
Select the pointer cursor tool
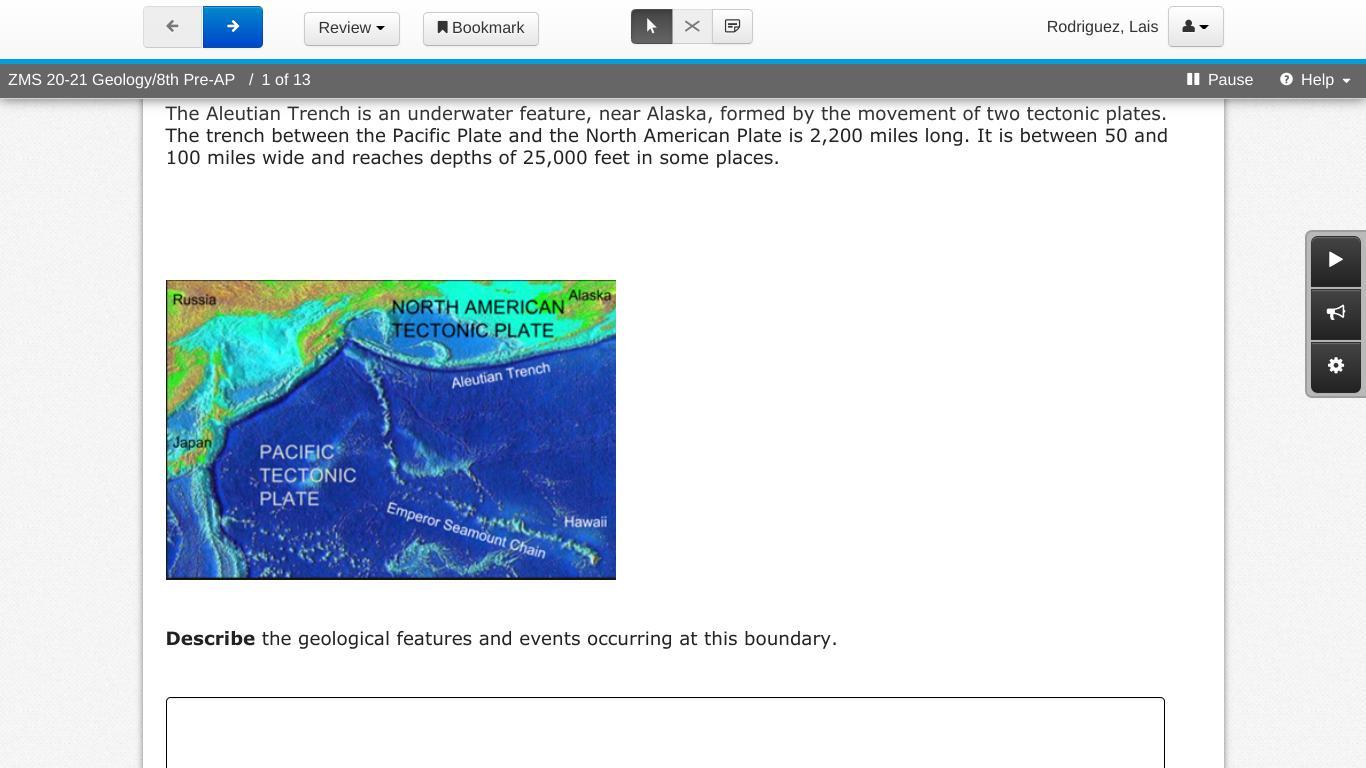point(651,27)
